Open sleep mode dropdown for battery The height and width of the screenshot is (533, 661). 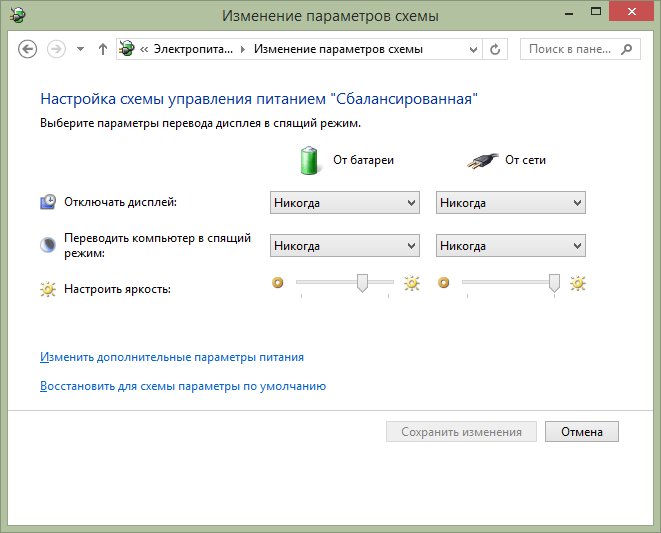[x=344, y=246]
